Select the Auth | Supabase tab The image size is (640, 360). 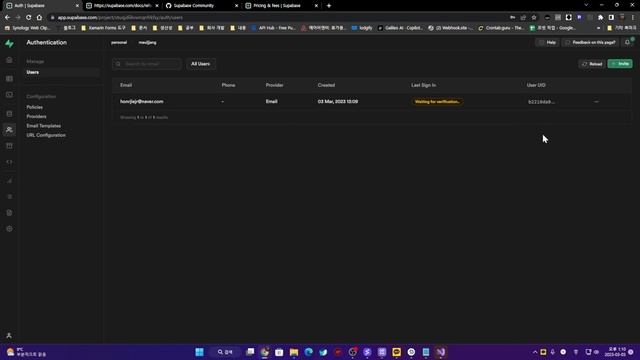click(42, 6)
